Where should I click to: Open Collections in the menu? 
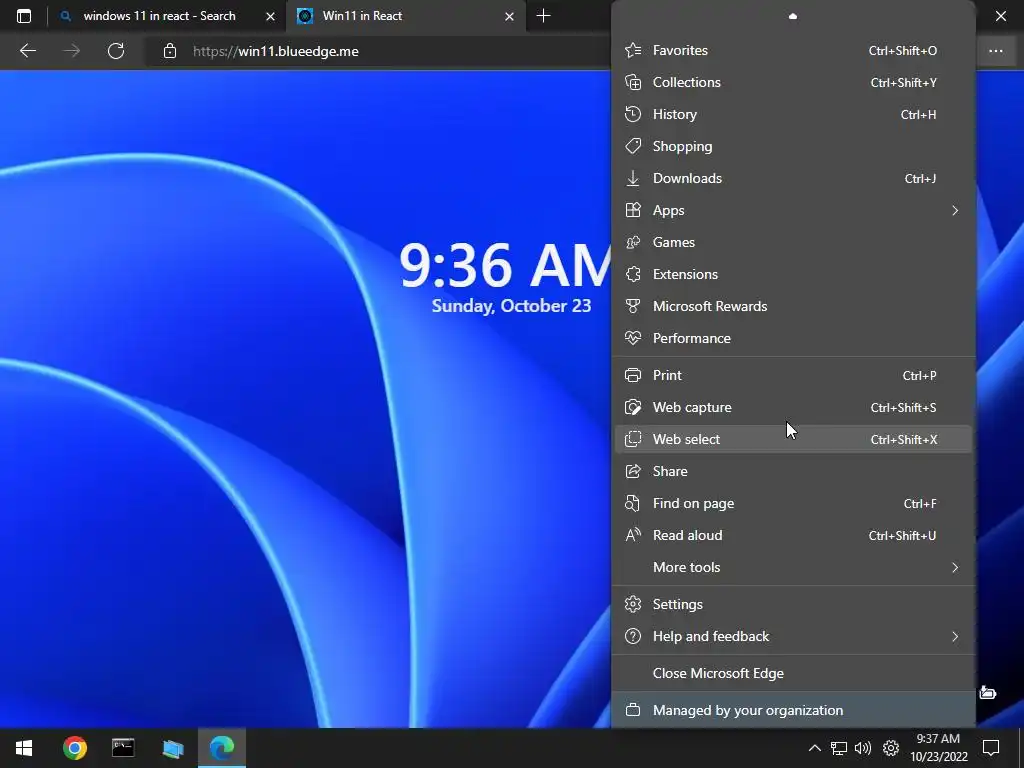tap(793, 82)
